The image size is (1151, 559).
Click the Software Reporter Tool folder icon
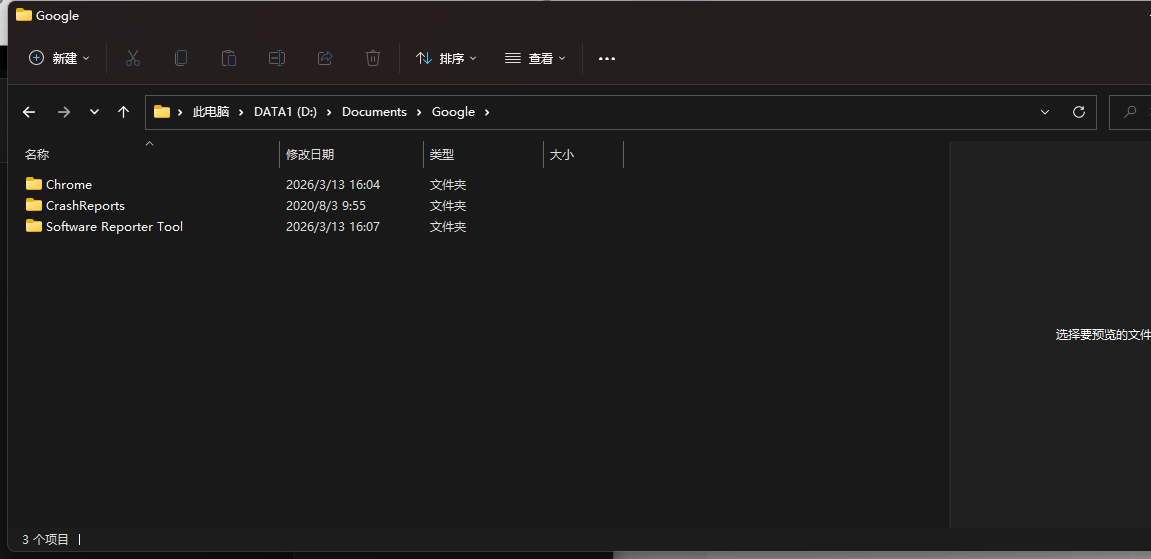coord(34,226)
